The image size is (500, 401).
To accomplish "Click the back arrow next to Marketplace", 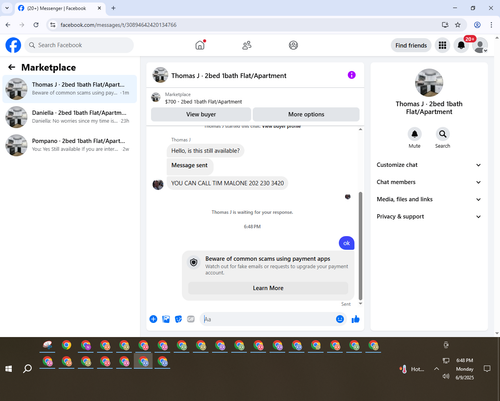I will coord(12,67).
